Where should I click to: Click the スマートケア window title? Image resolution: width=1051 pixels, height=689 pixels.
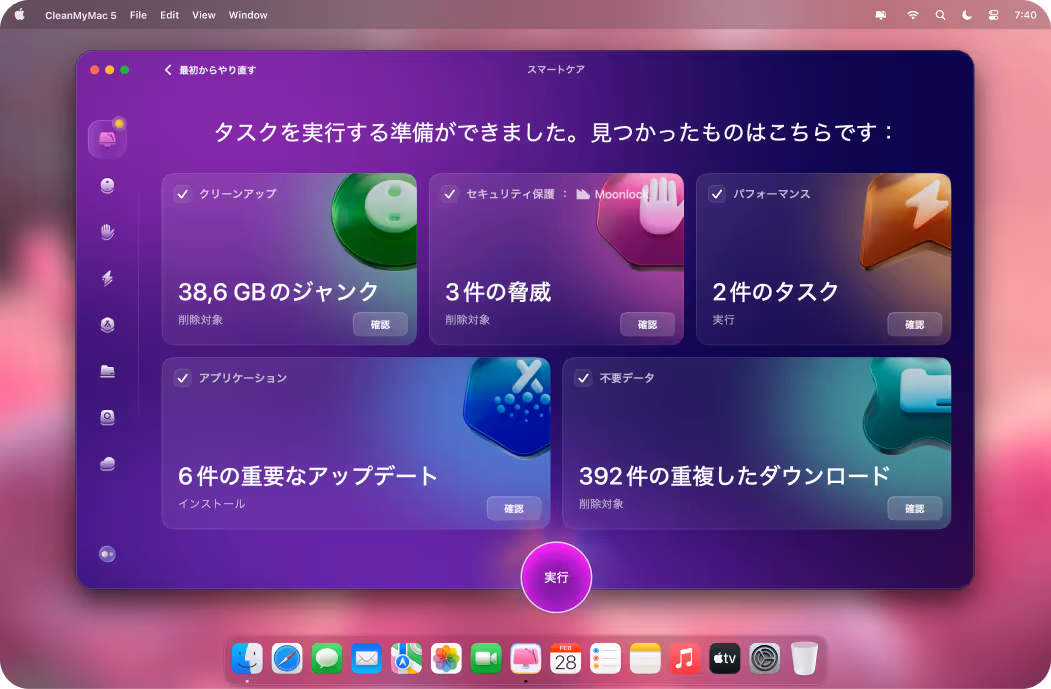click(x=556, y=69)
